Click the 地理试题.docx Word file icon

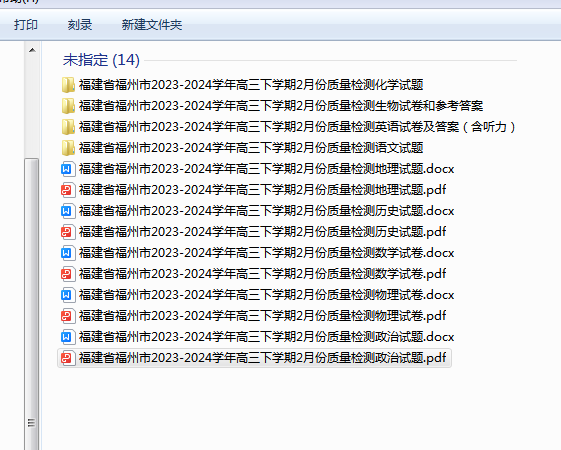(68, 169)
